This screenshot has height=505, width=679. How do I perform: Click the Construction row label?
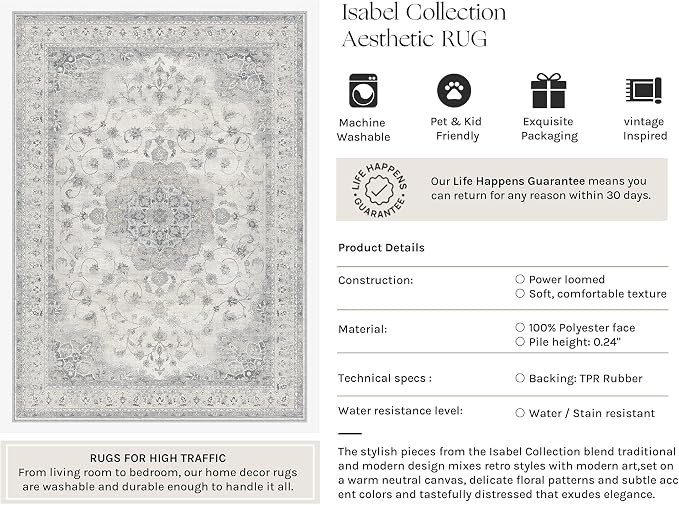pyautogui.click(x=375, y=280)
